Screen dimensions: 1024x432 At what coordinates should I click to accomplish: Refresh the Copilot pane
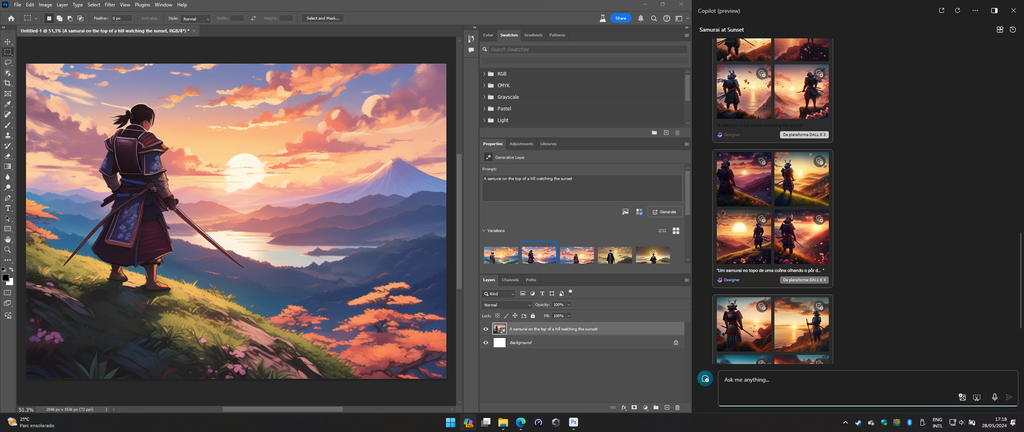[958, 10]
